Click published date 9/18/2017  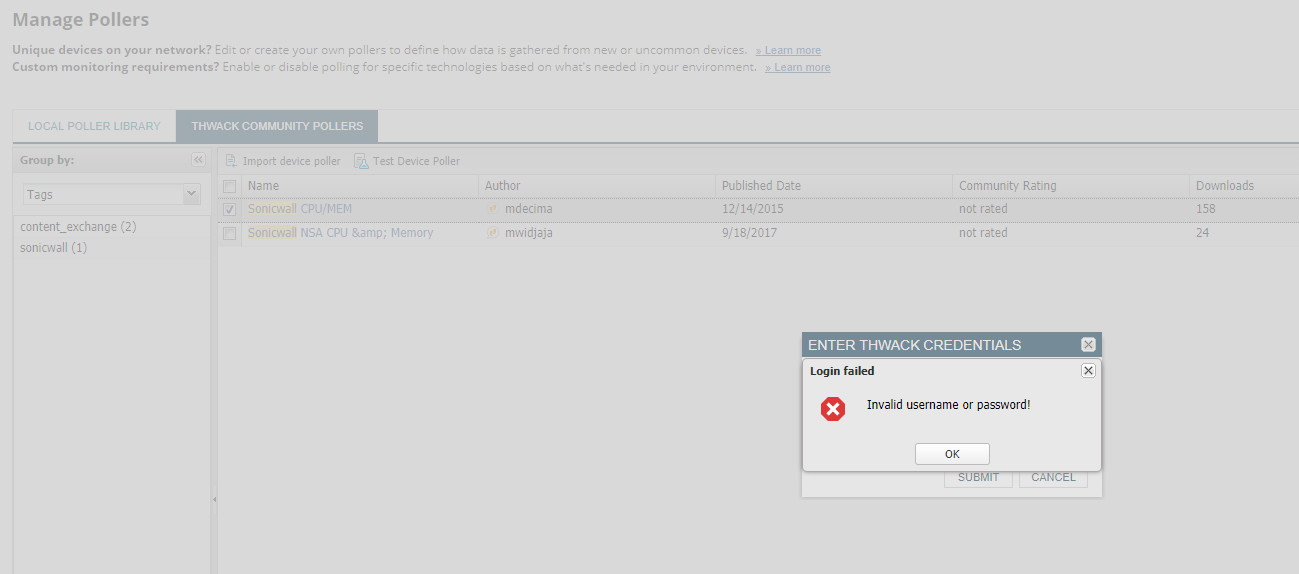click(749, 233)
